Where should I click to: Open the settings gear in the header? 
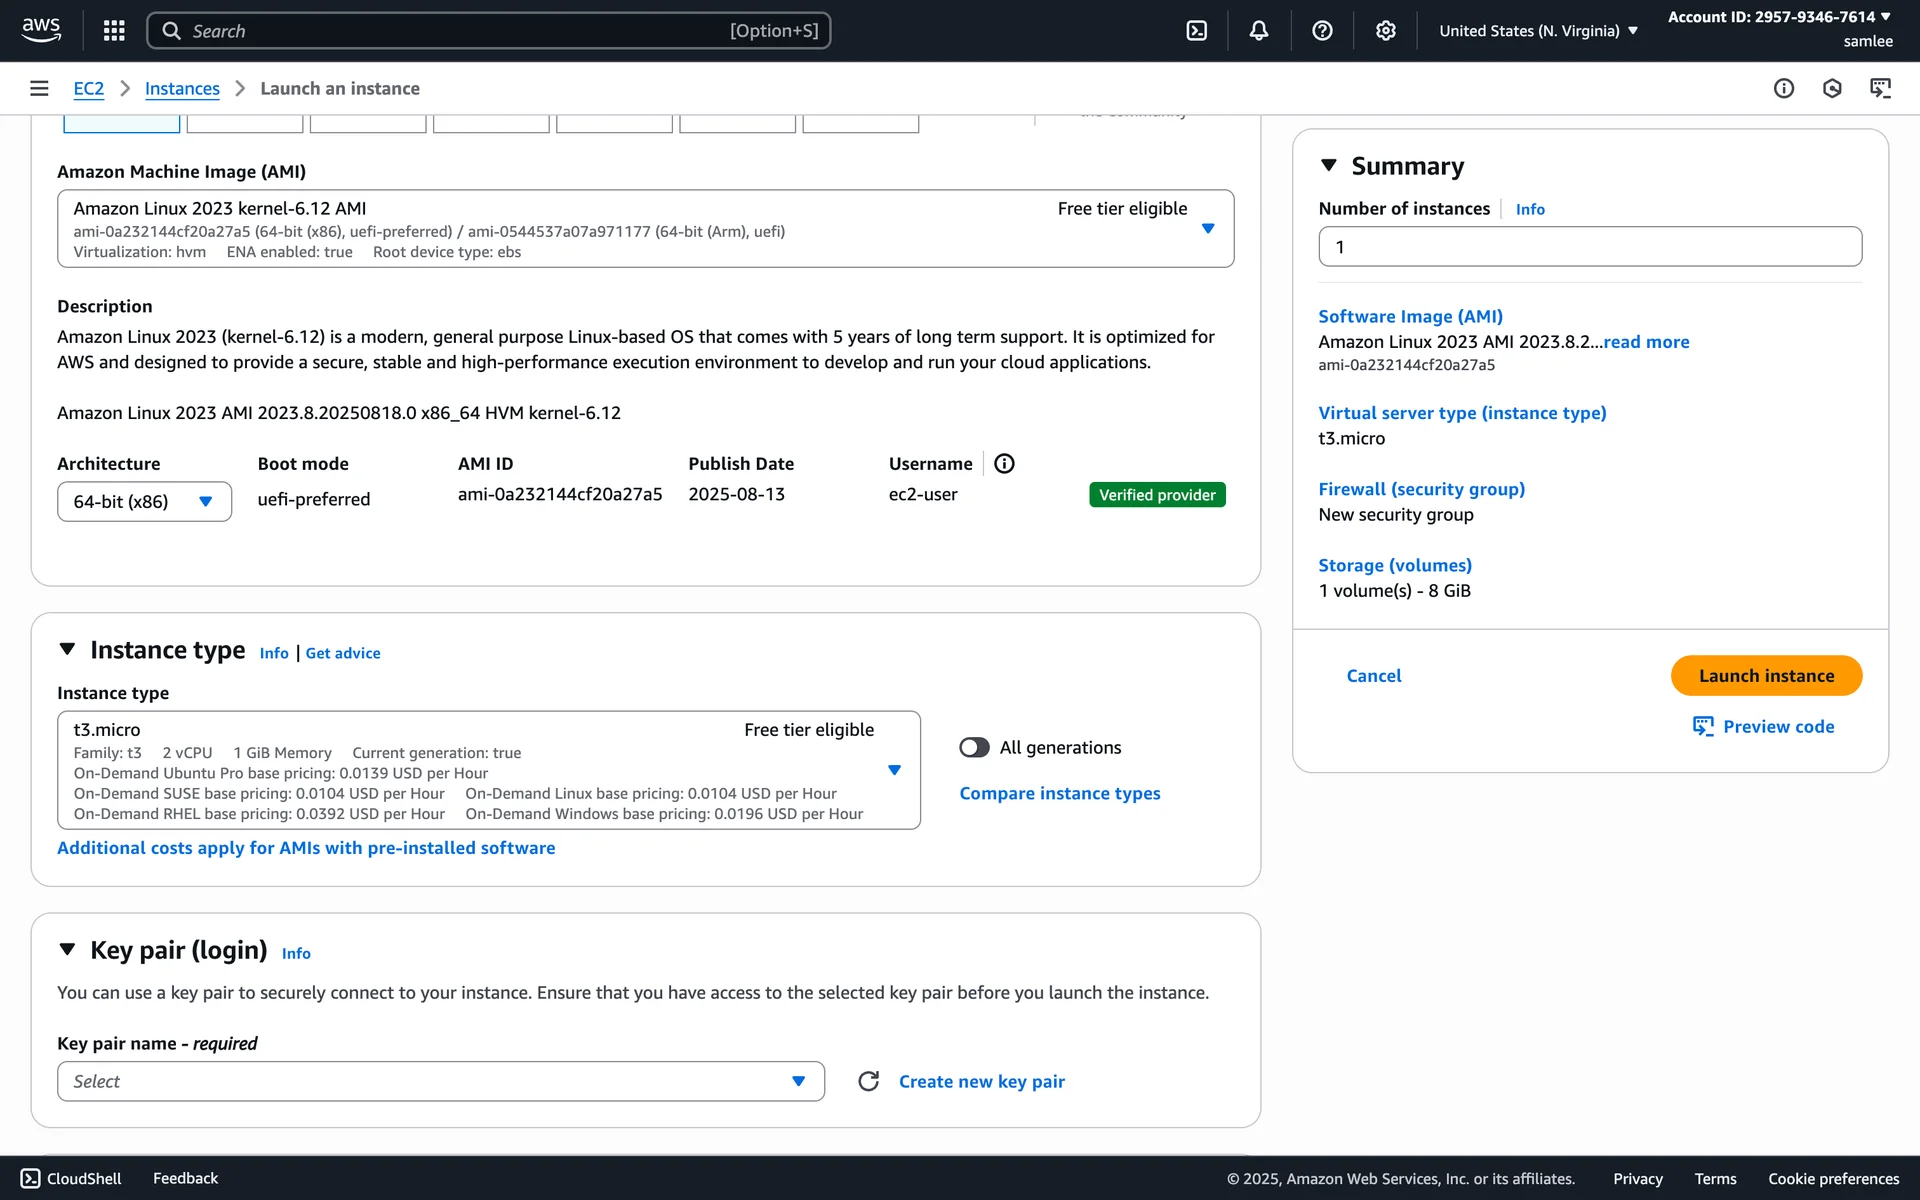tap(1385, 31)
